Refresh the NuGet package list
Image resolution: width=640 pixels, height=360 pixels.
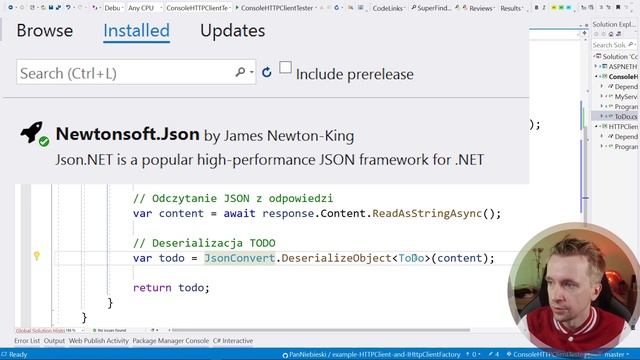267,72
